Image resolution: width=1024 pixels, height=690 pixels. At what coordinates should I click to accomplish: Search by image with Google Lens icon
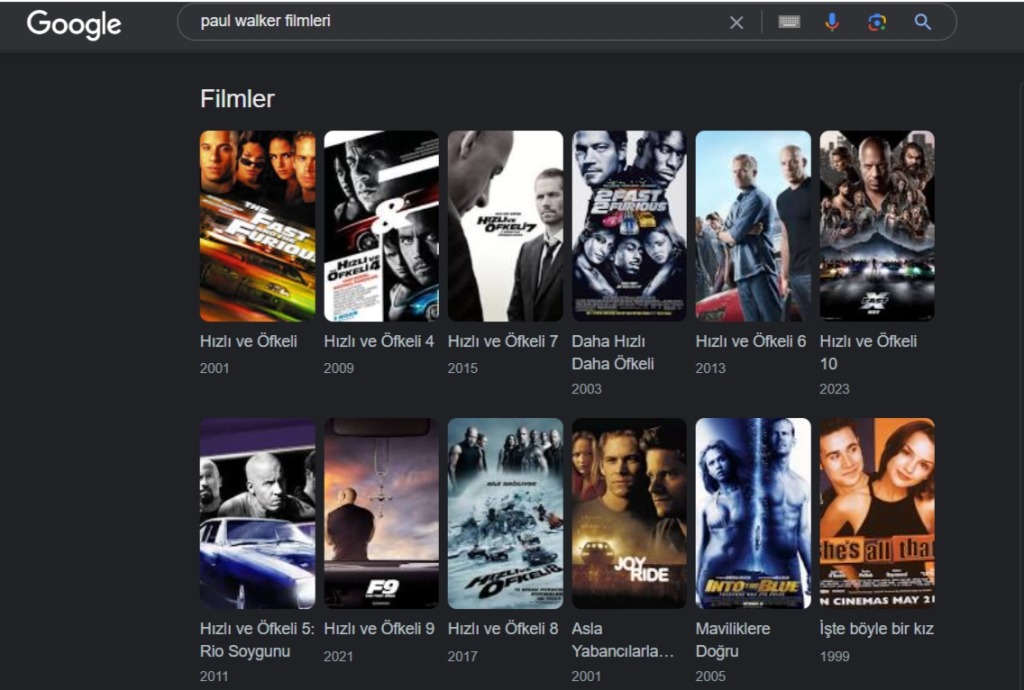[x=877, y=22]
